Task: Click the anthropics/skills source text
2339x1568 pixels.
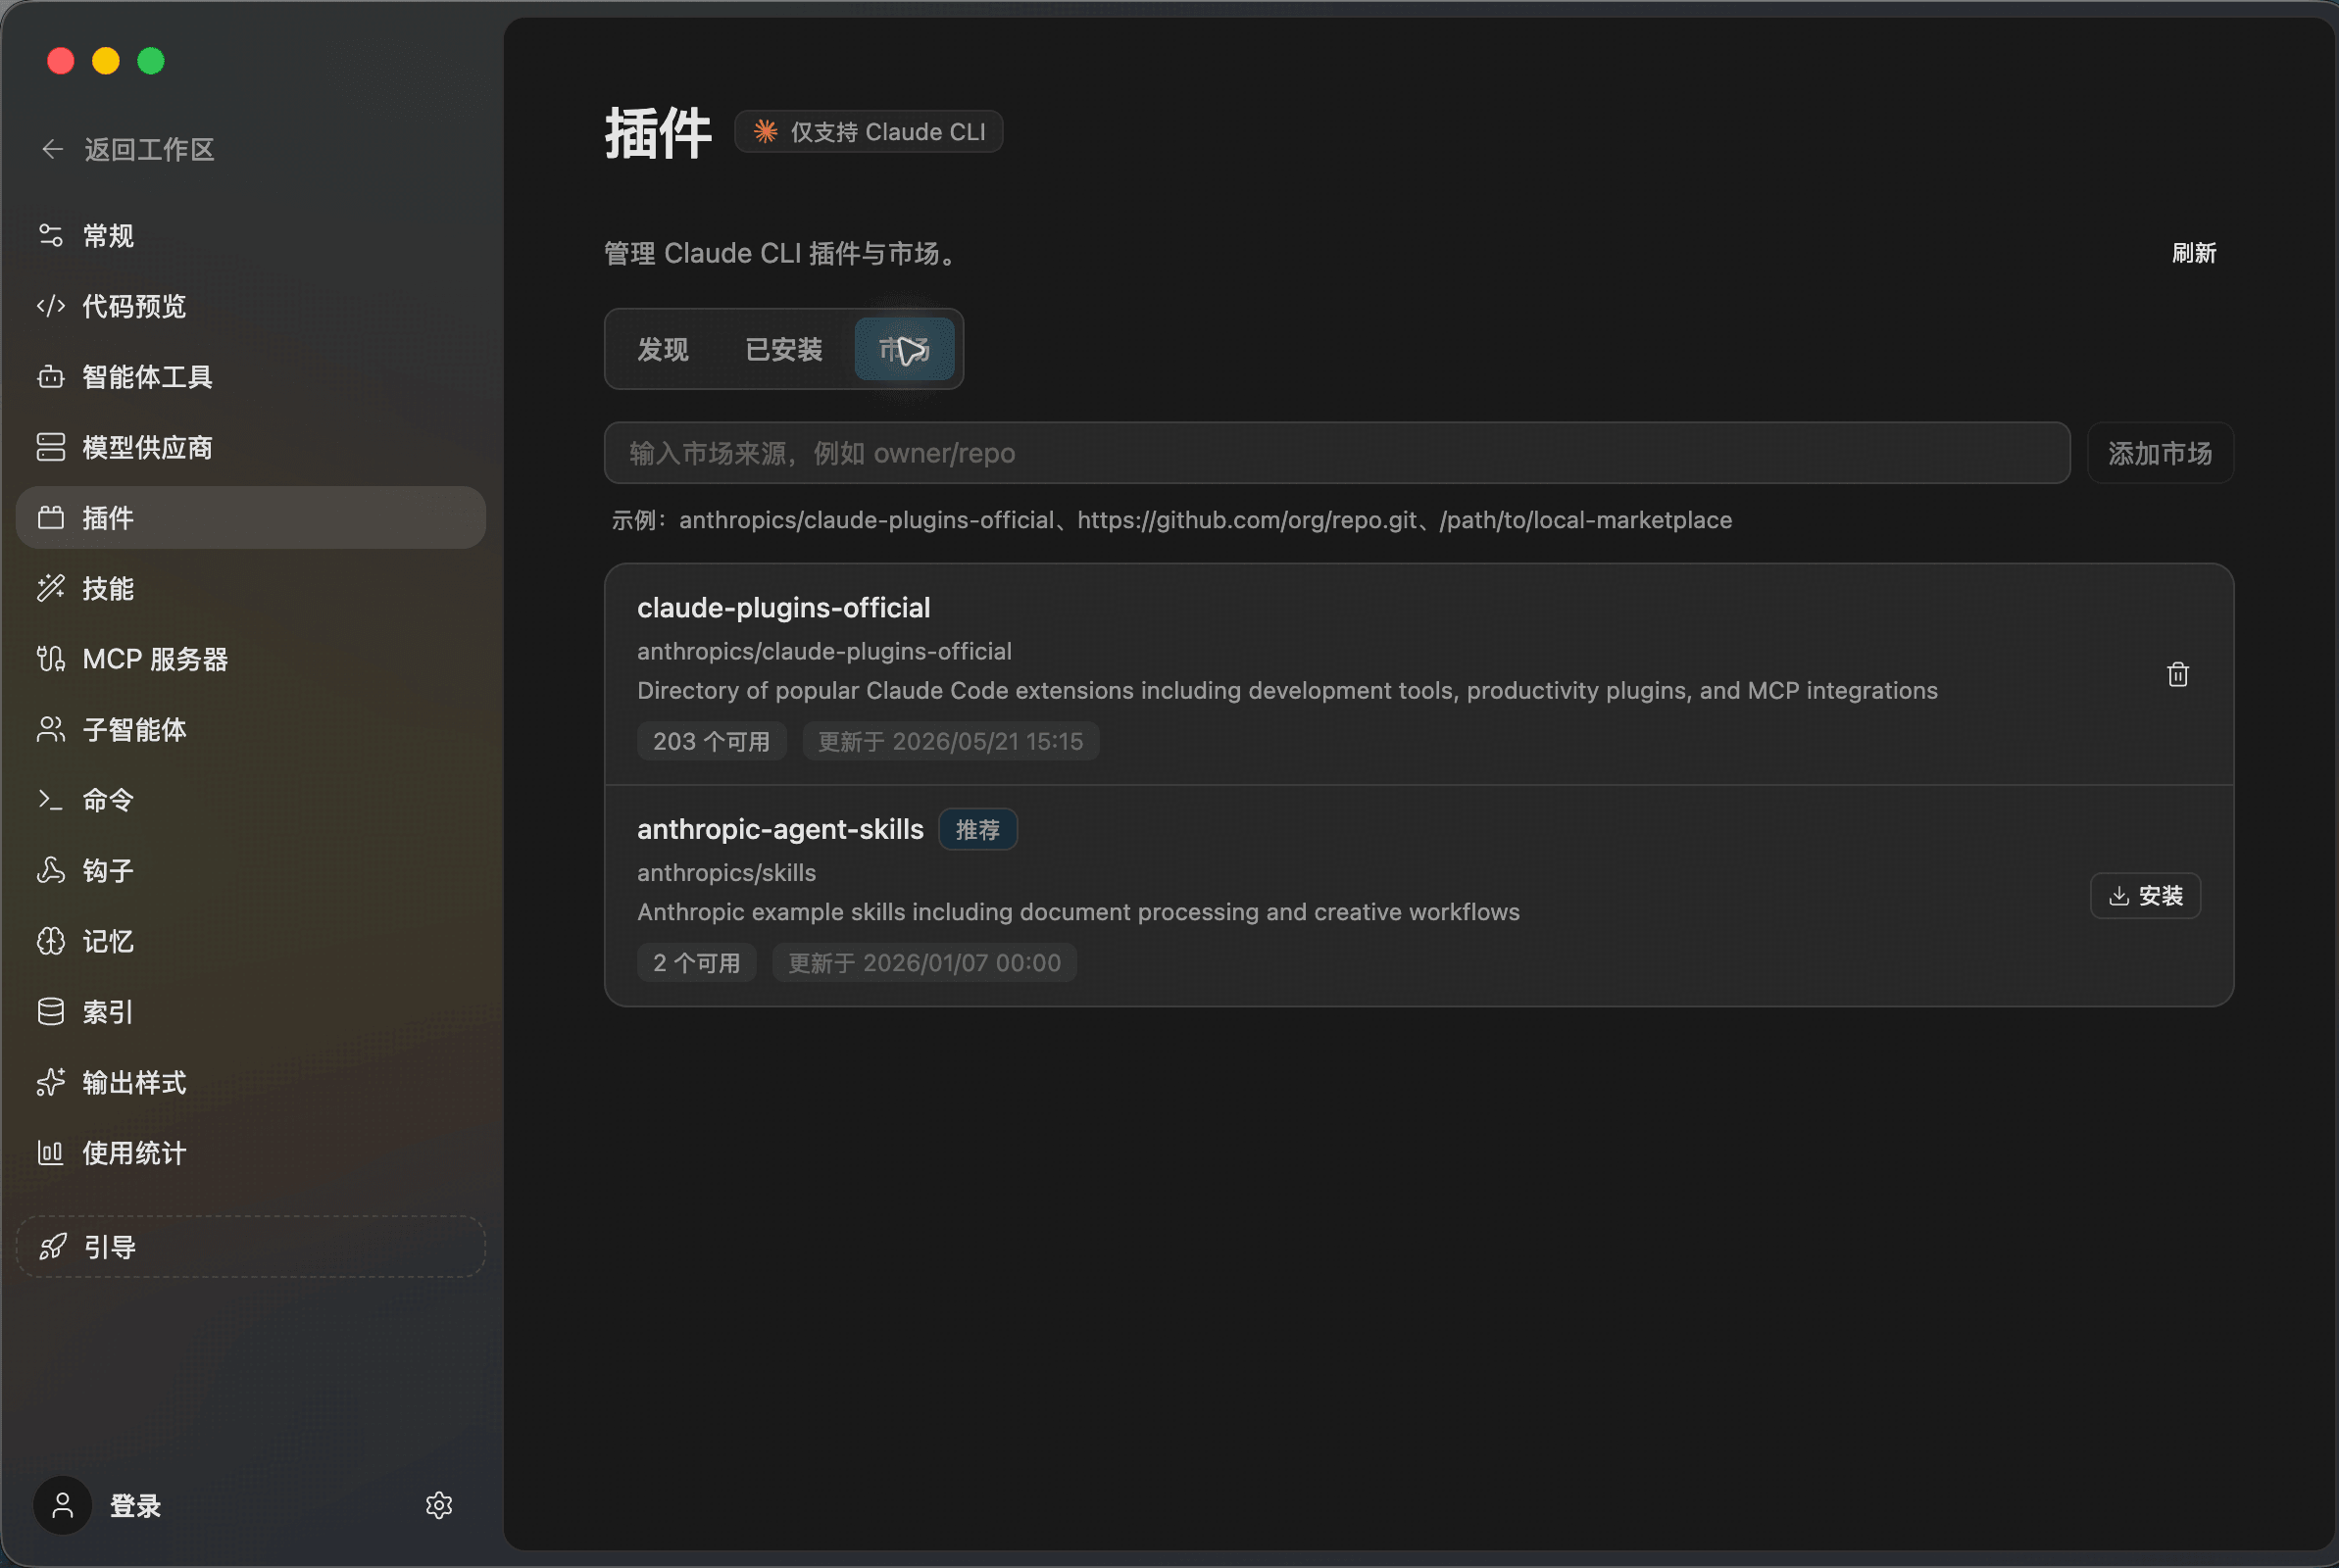Action: (726, 873)
